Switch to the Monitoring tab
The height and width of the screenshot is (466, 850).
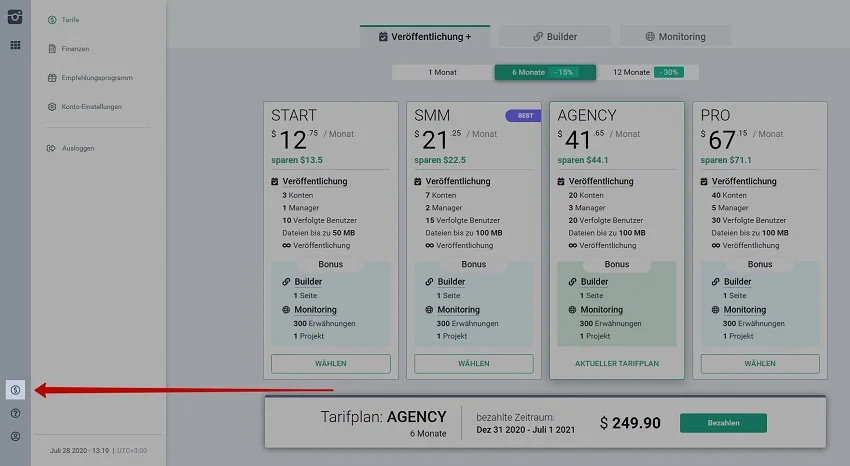pyautogui.click(x=675, y=37)
